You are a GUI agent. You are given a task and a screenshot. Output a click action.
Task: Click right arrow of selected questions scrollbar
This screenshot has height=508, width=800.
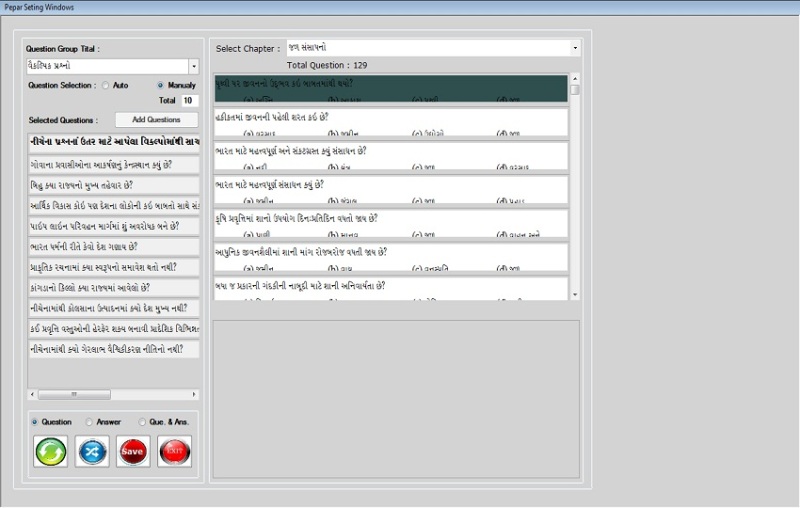(194, 395)
